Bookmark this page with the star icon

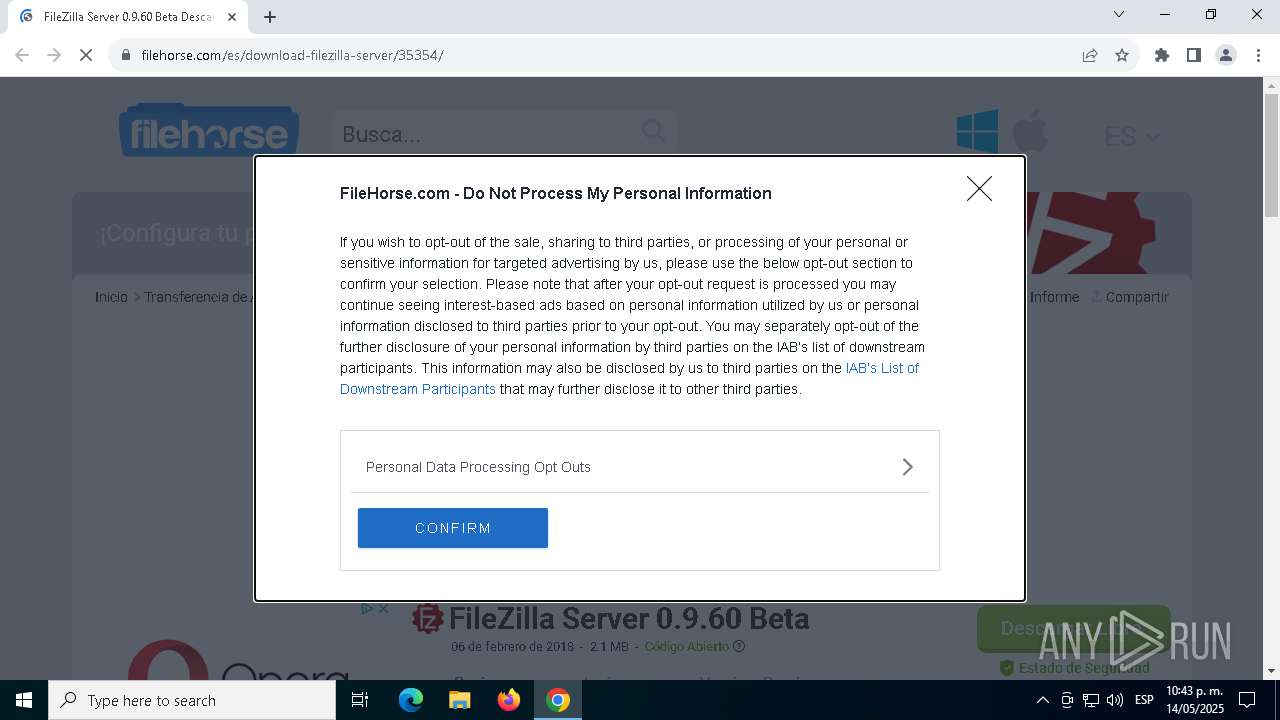pyautogui.click(x=1122, y=55)
